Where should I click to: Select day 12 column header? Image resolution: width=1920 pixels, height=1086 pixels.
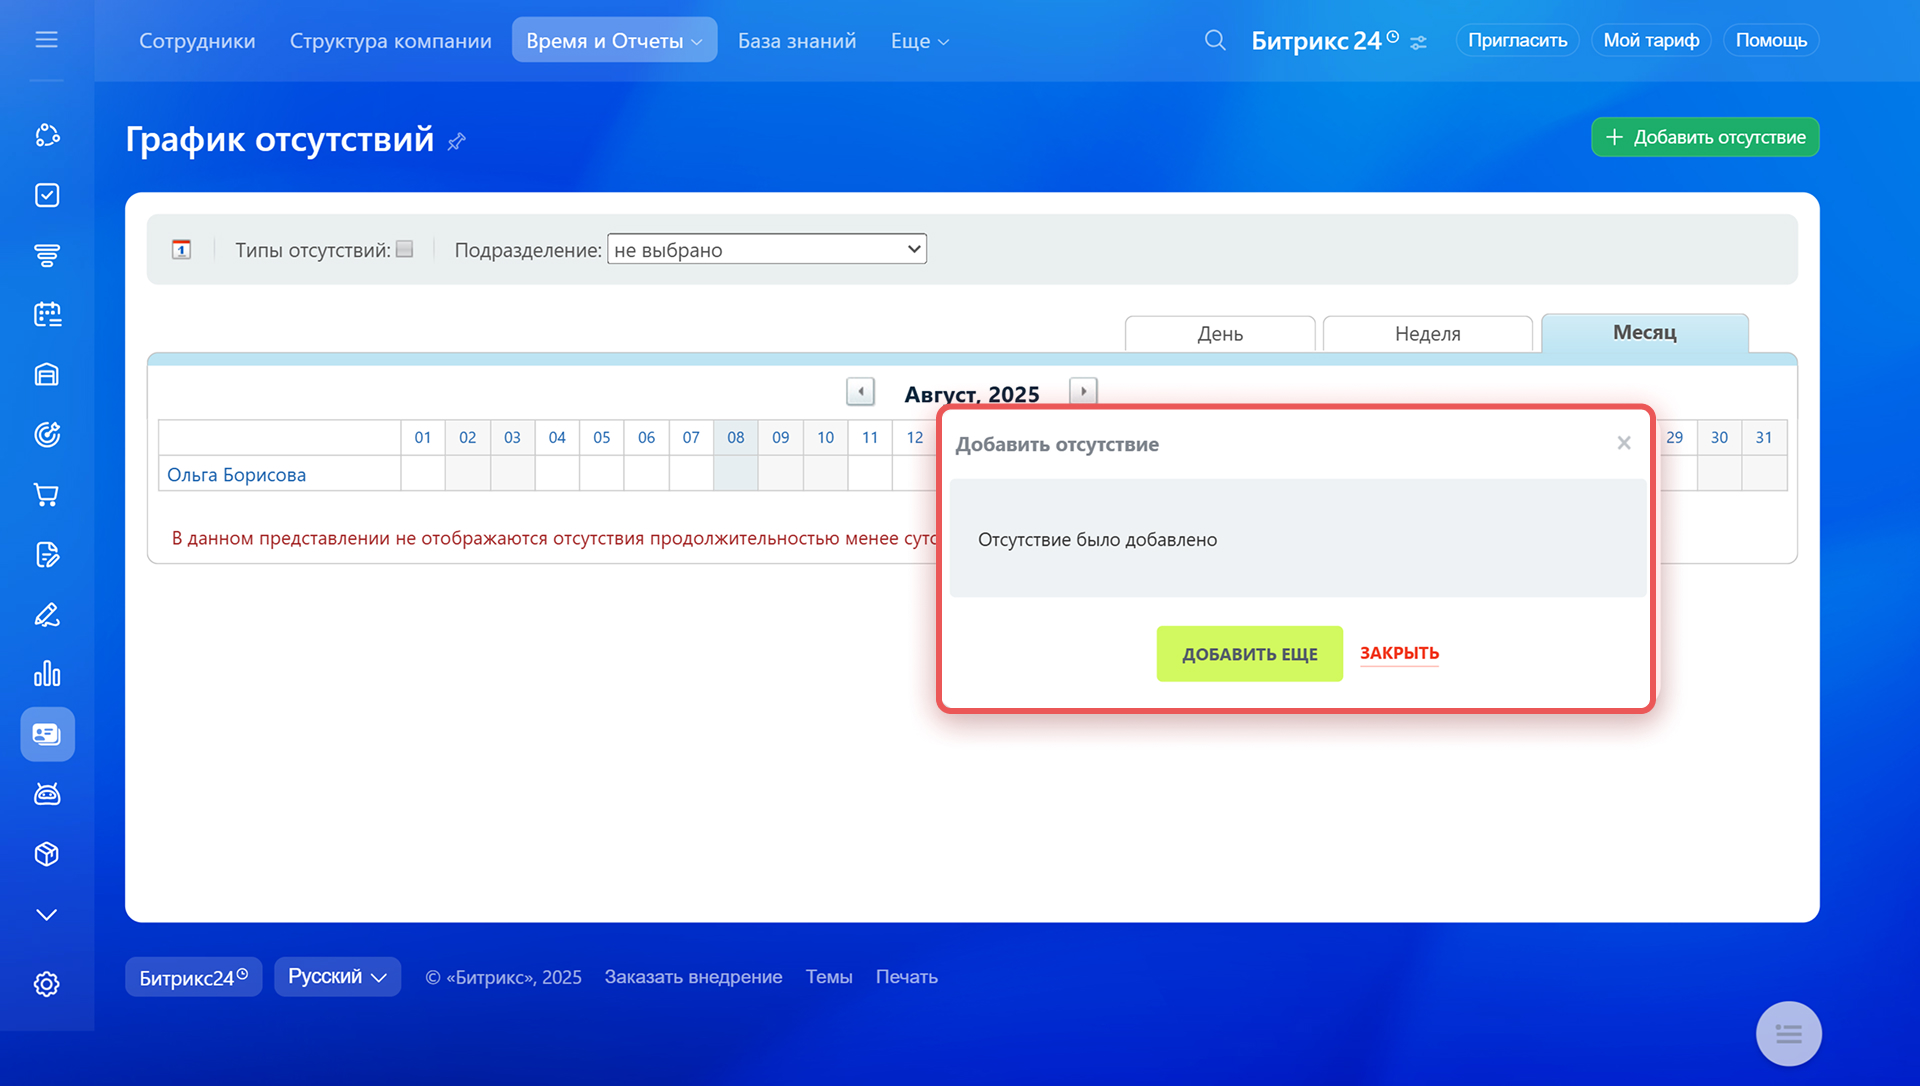(915, 437)
